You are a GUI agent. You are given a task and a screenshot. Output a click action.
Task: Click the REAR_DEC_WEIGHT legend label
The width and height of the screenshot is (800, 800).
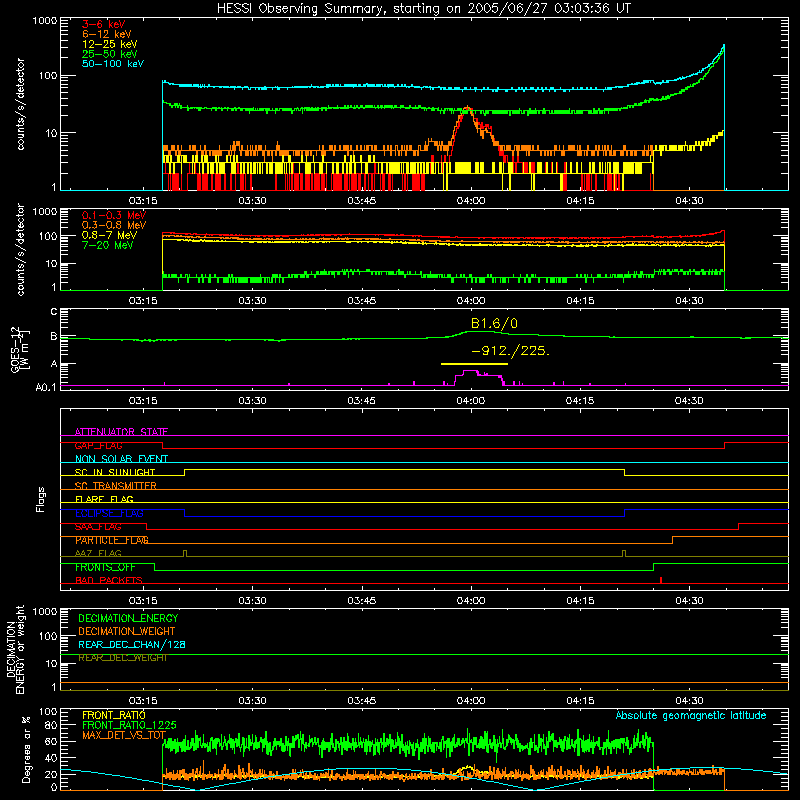click(x=123, y=658)
